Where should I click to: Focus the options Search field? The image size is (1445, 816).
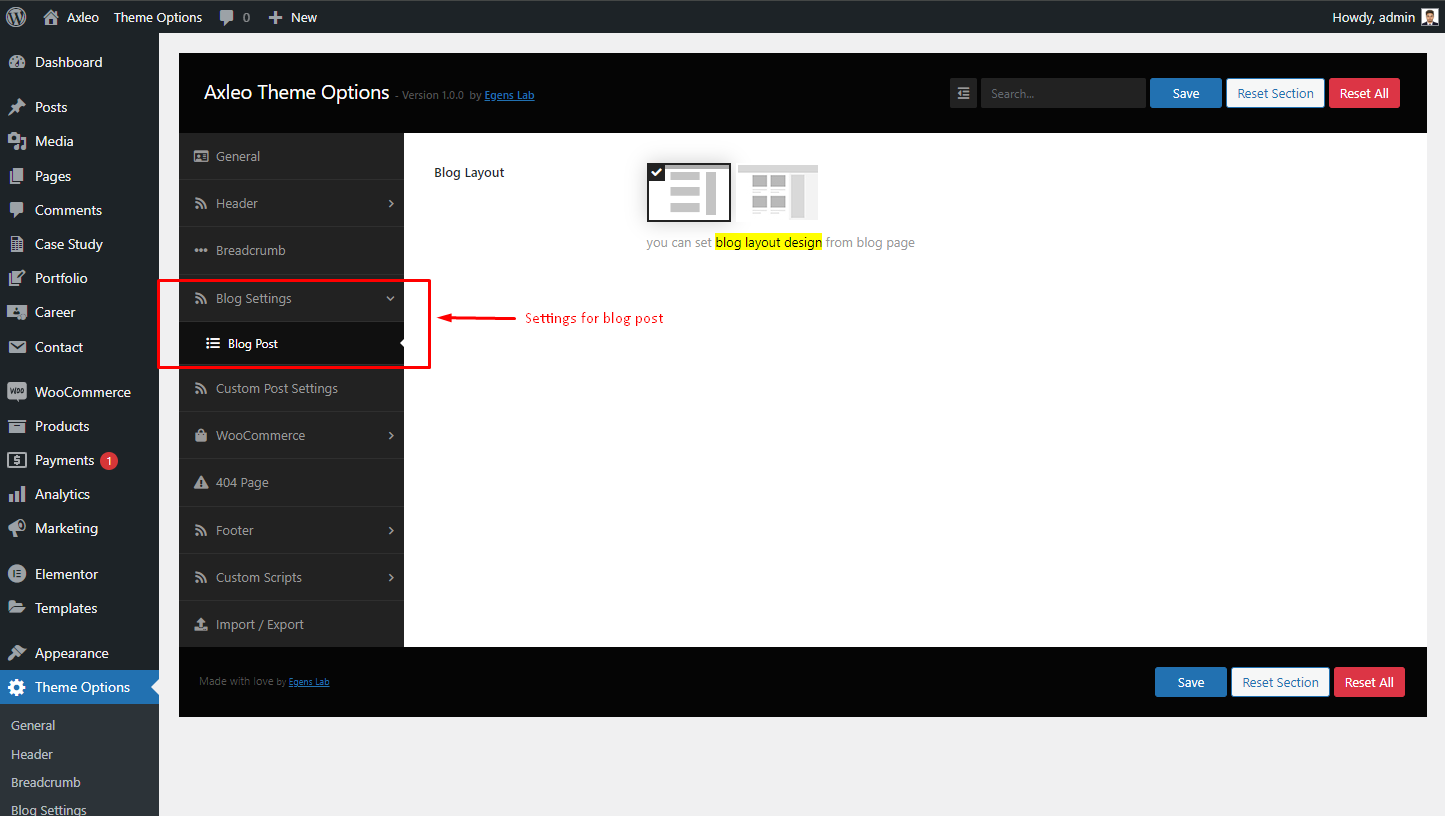coord(1063,93)
